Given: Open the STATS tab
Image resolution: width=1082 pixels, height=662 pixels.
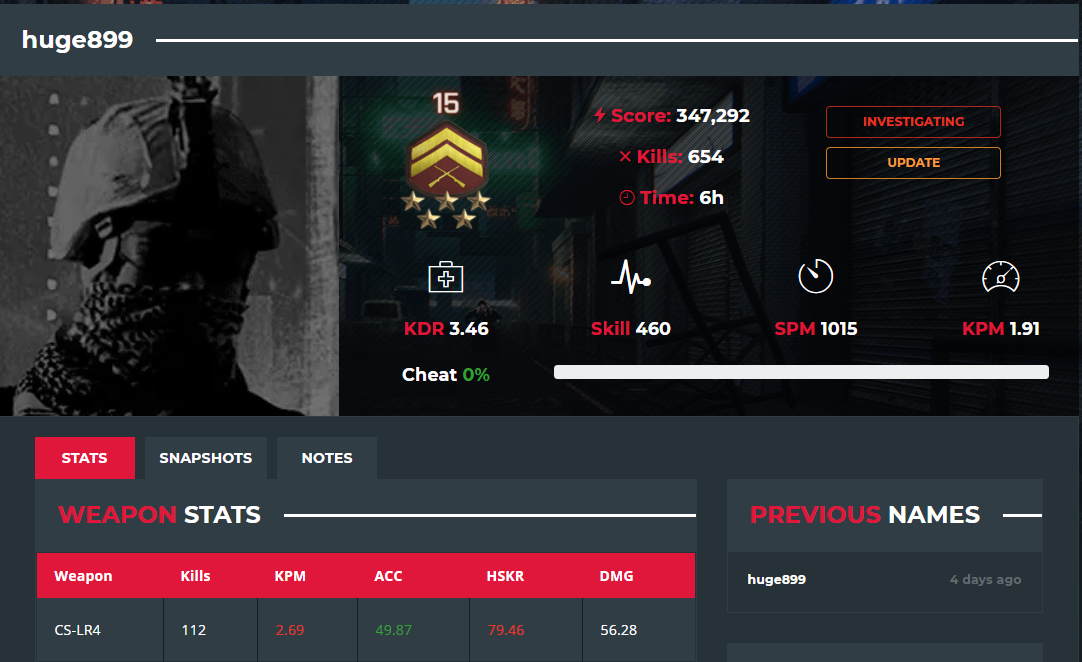Looking at the screenshot, I should point(85,458).
